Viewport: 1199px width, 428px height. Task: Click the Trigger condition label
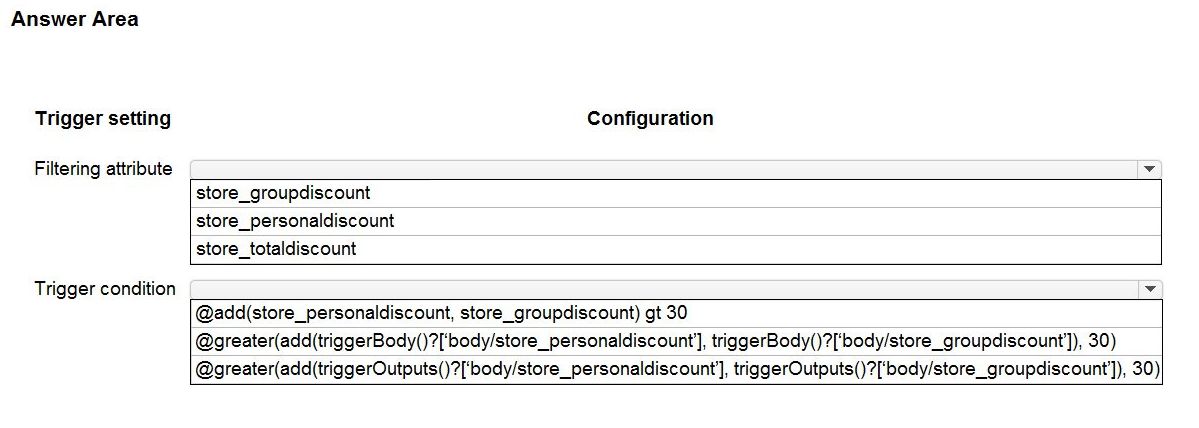coord(105,289)
